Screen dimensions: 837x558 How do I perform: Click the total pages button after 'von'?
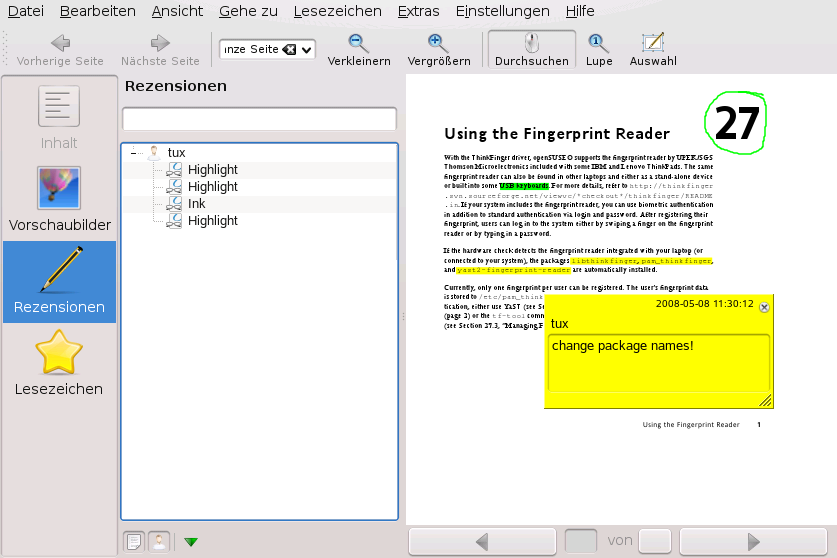655,541
